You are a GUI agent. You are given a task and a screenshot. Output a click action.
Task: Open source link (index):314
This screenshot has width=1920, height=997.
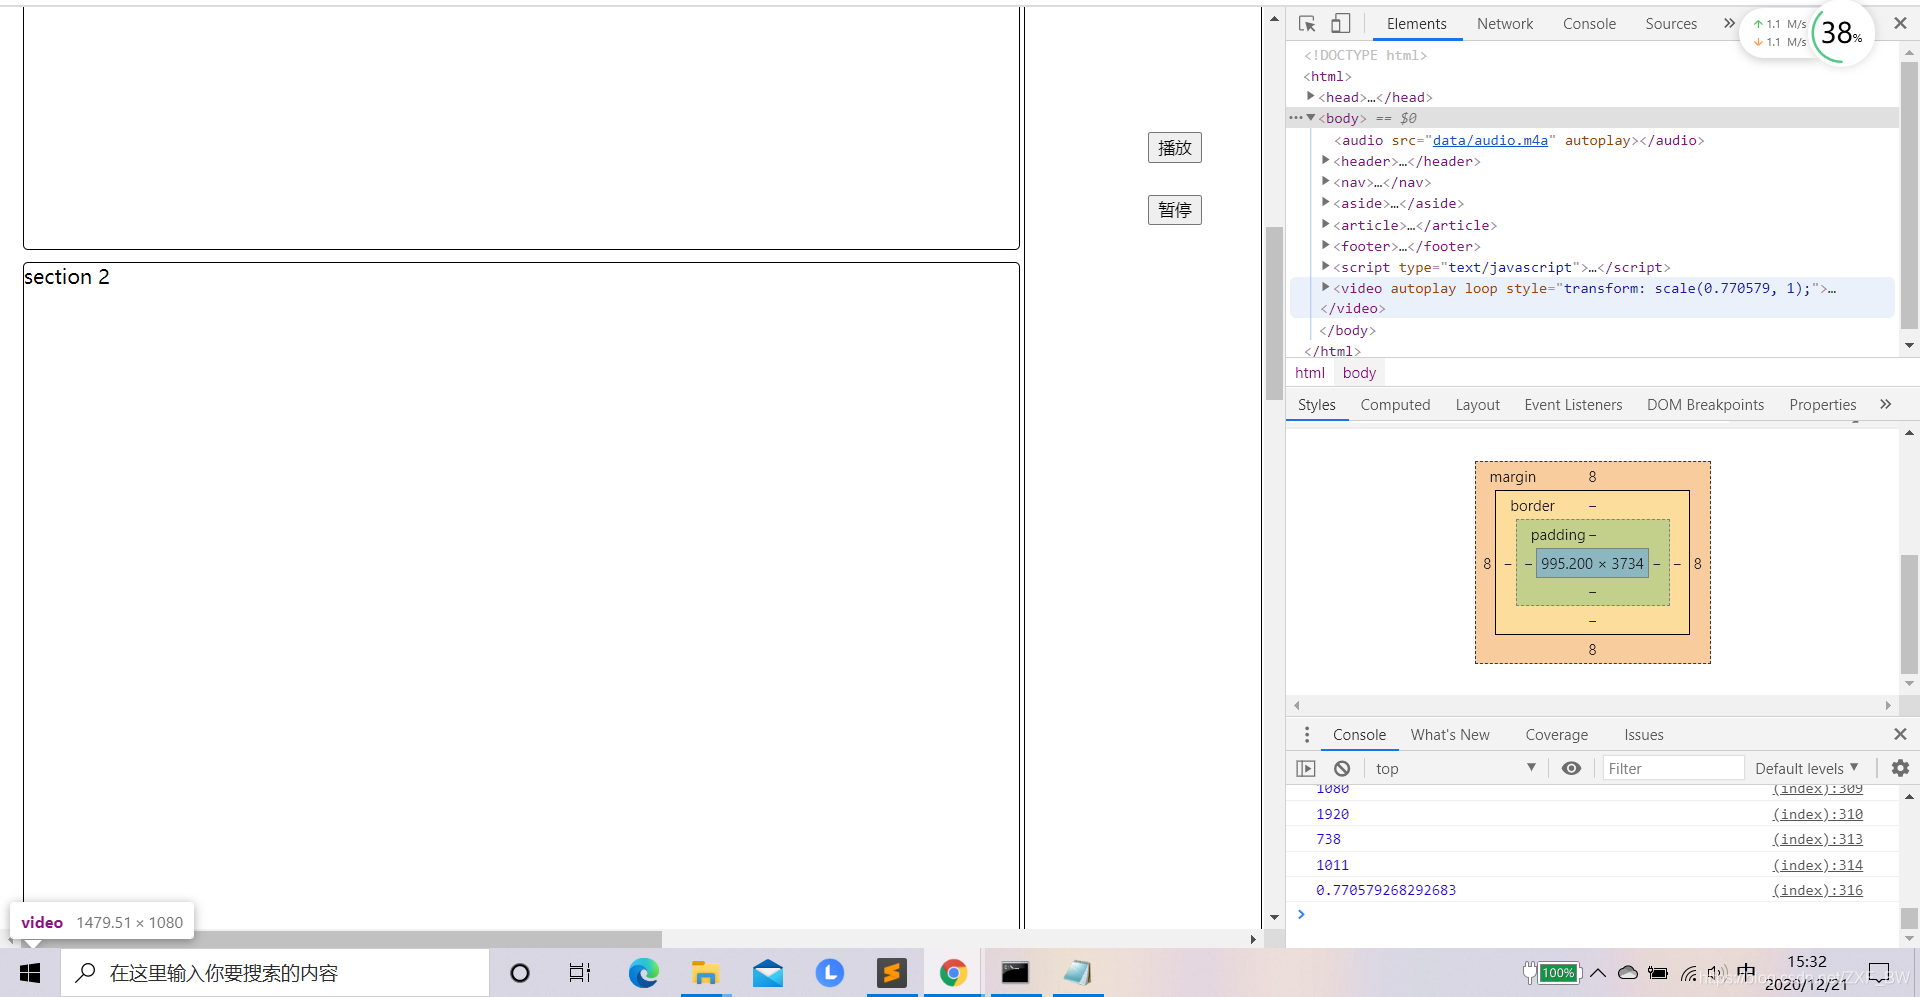pyautogui.click(x=1817, y=865)
